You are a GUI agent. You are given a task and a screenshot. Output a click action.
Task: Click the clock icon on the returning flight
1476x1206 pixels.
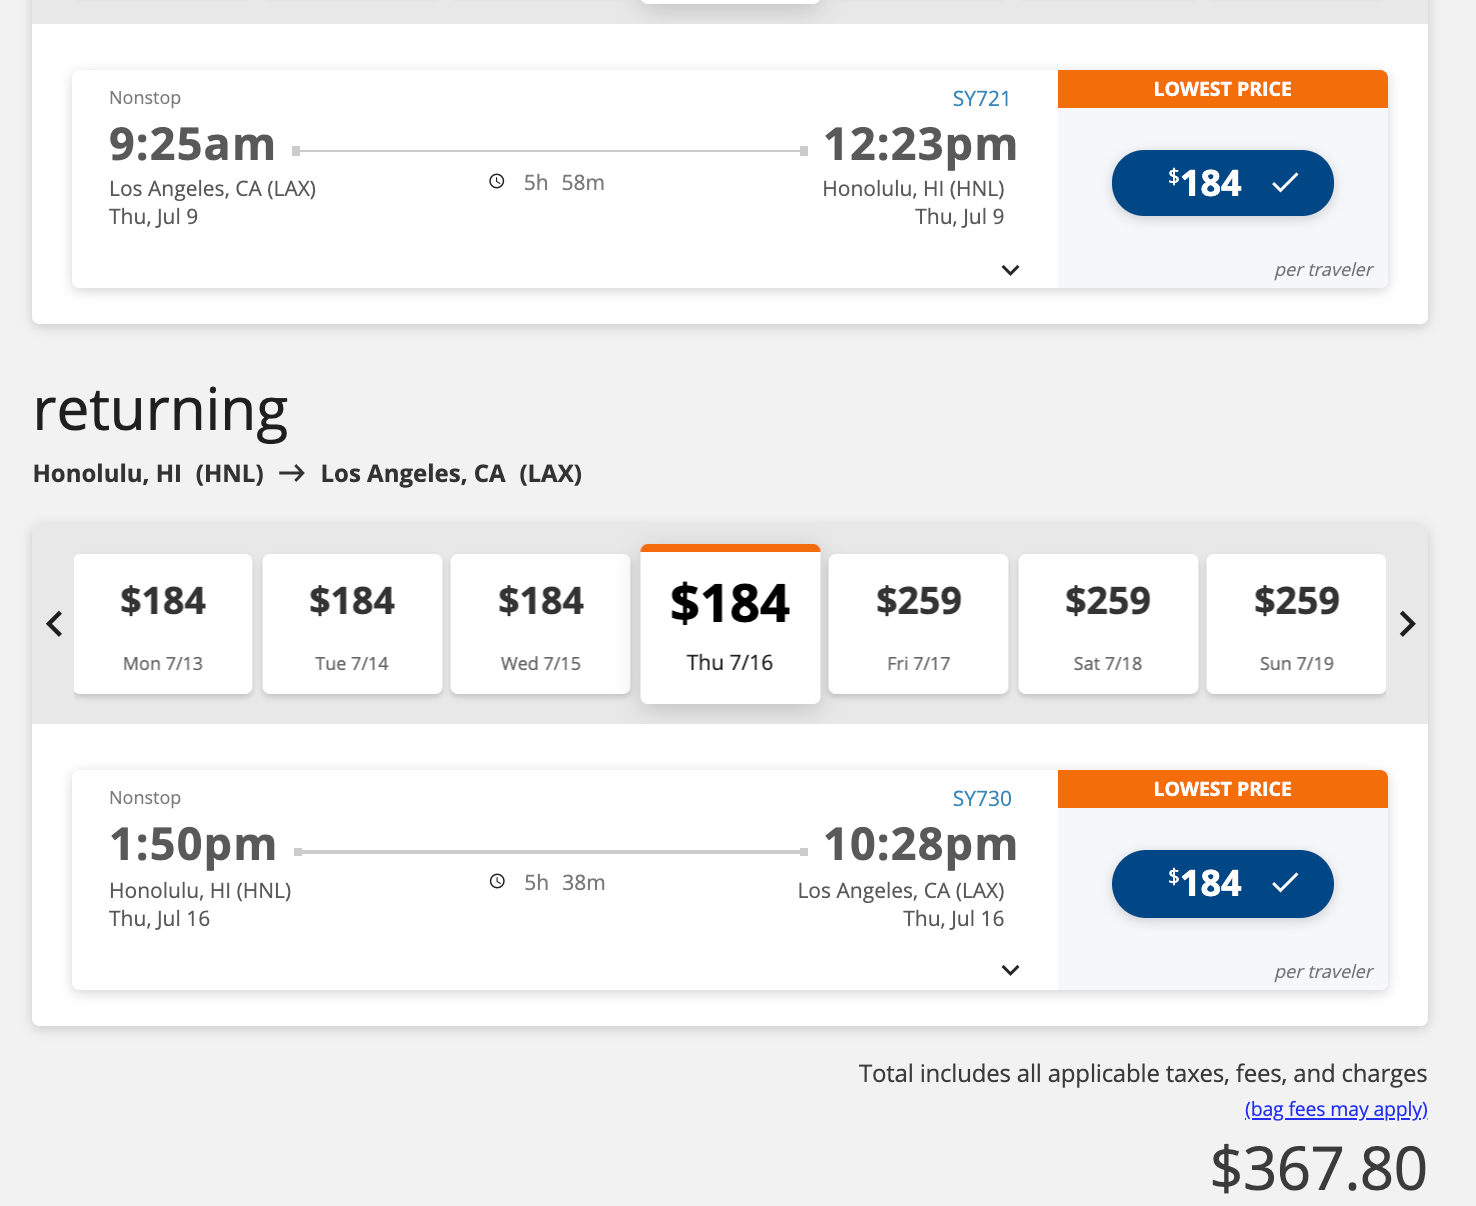[497, 882]
